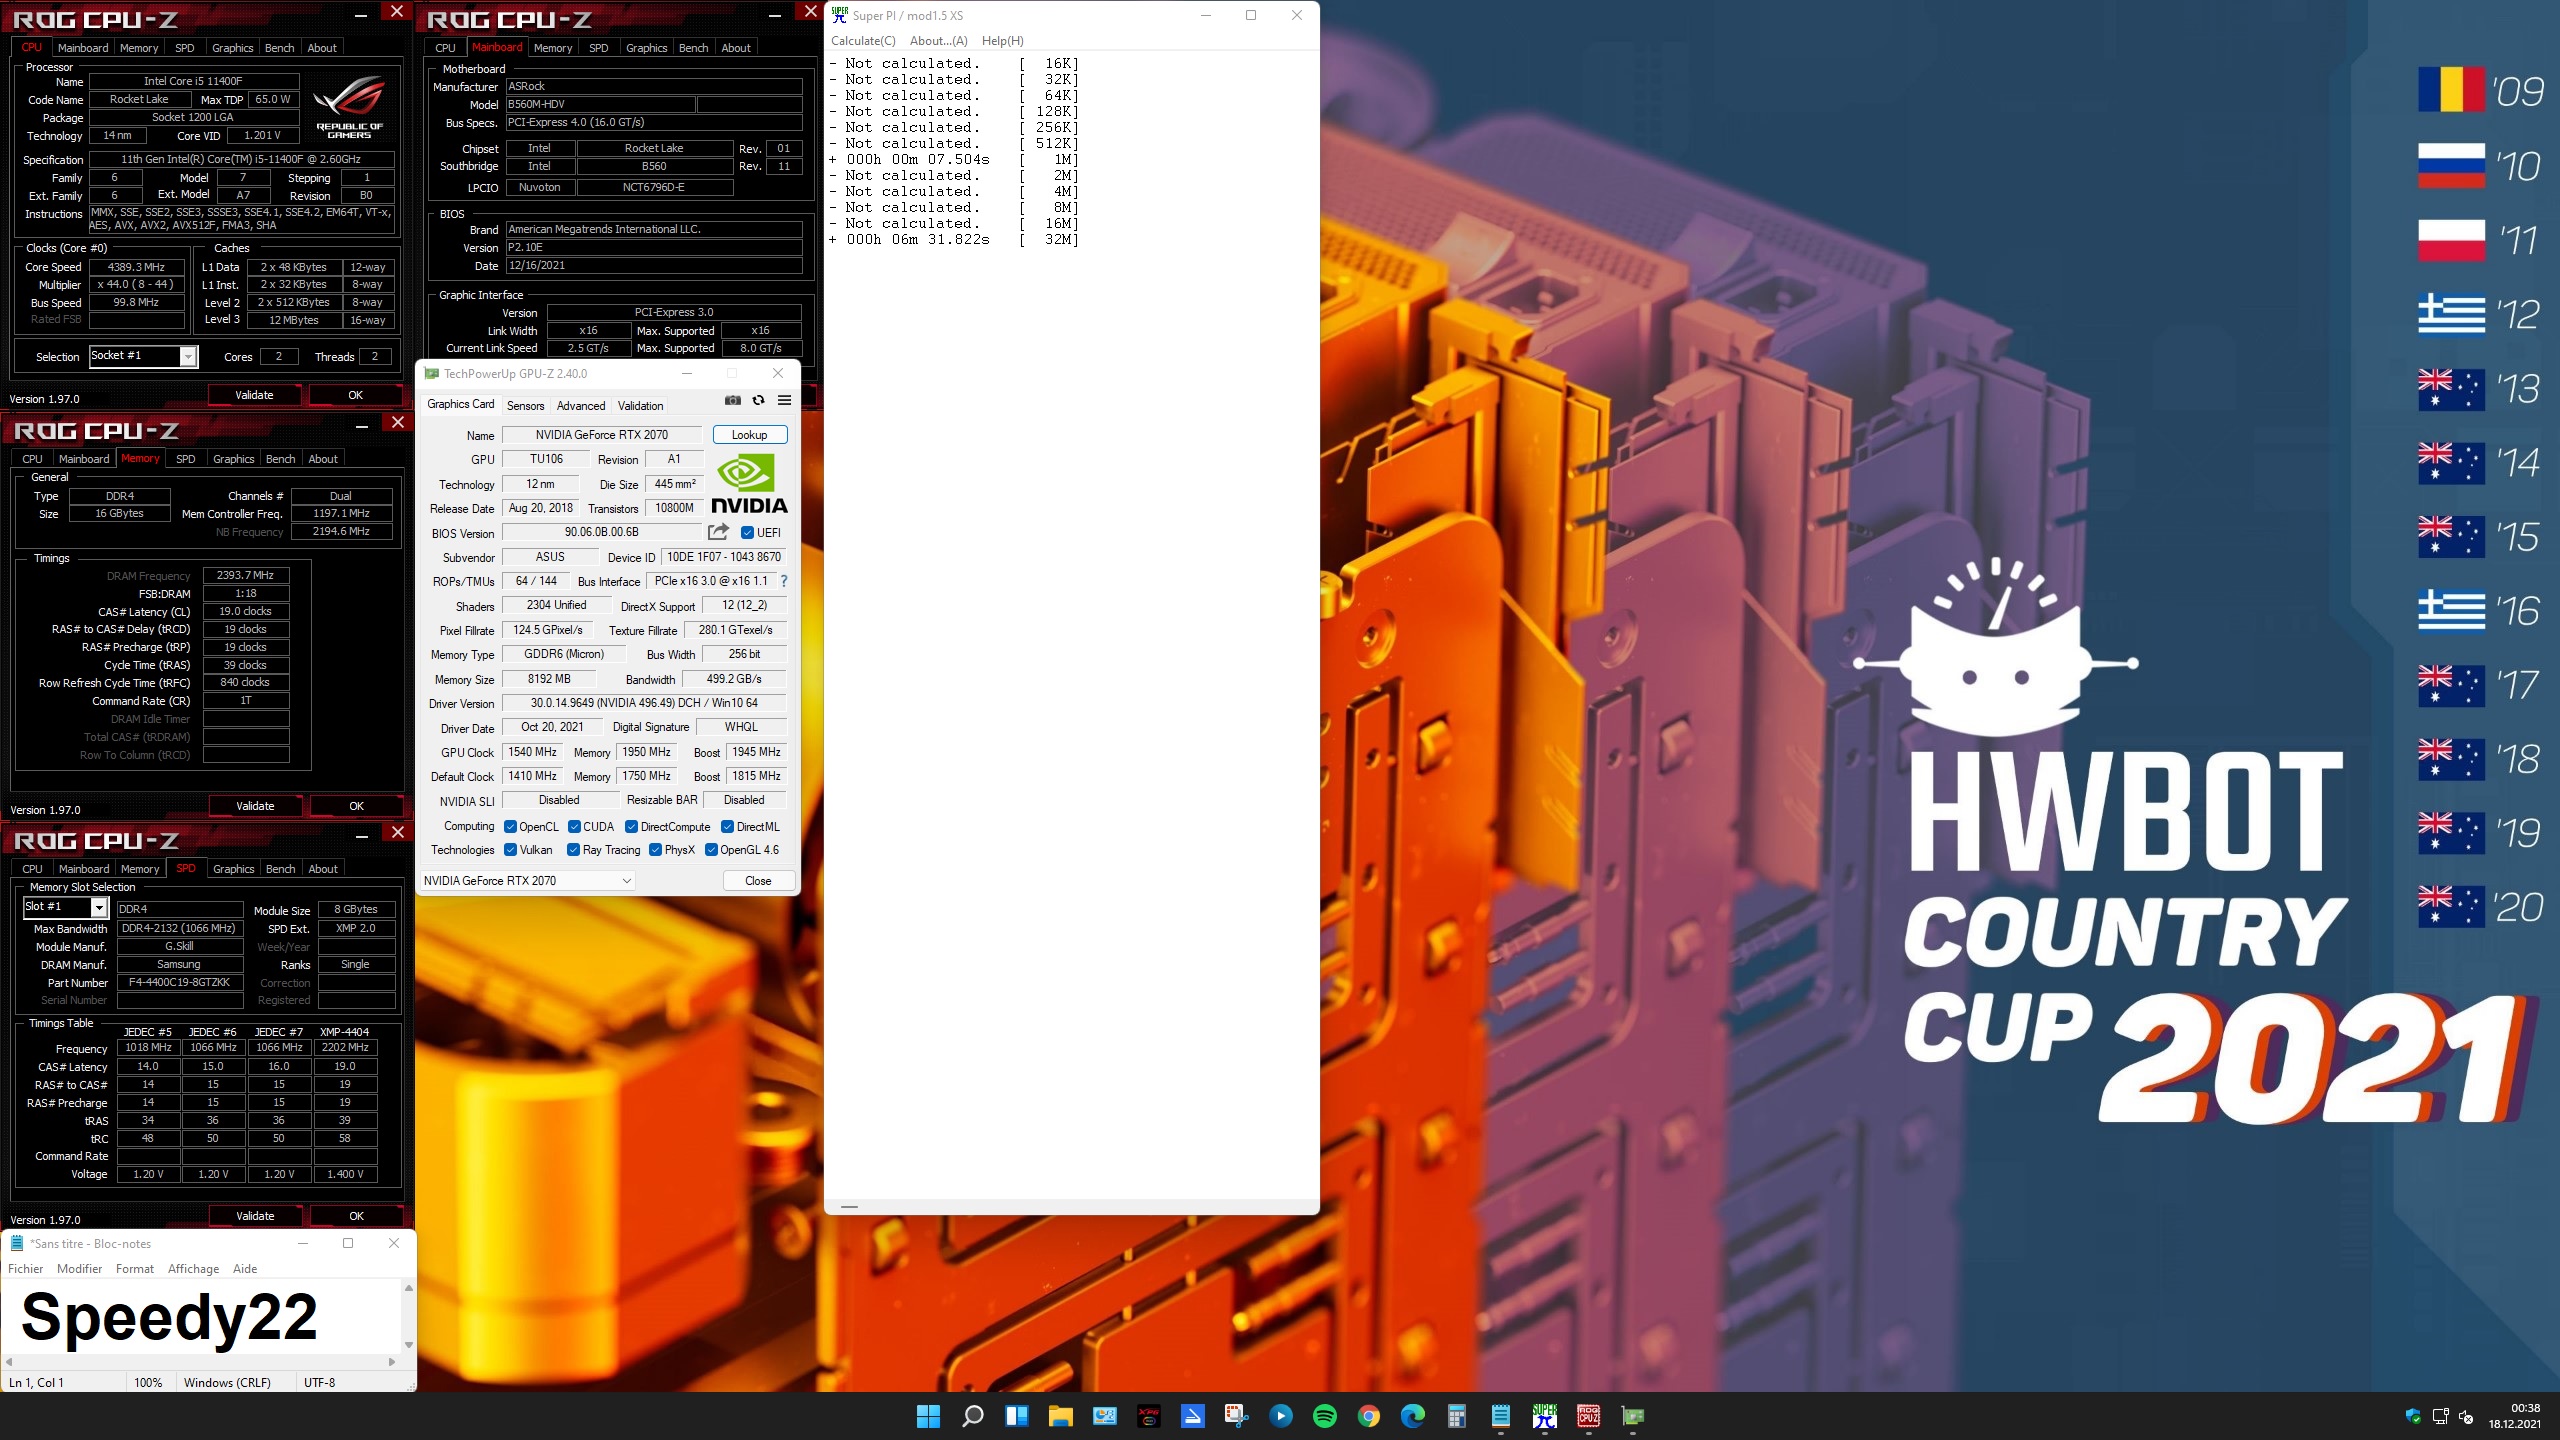Open Bench tab in the SPD CPU-Z window
The width and height of the screenshot is (2560, 1440).
(x=280, y=869)
